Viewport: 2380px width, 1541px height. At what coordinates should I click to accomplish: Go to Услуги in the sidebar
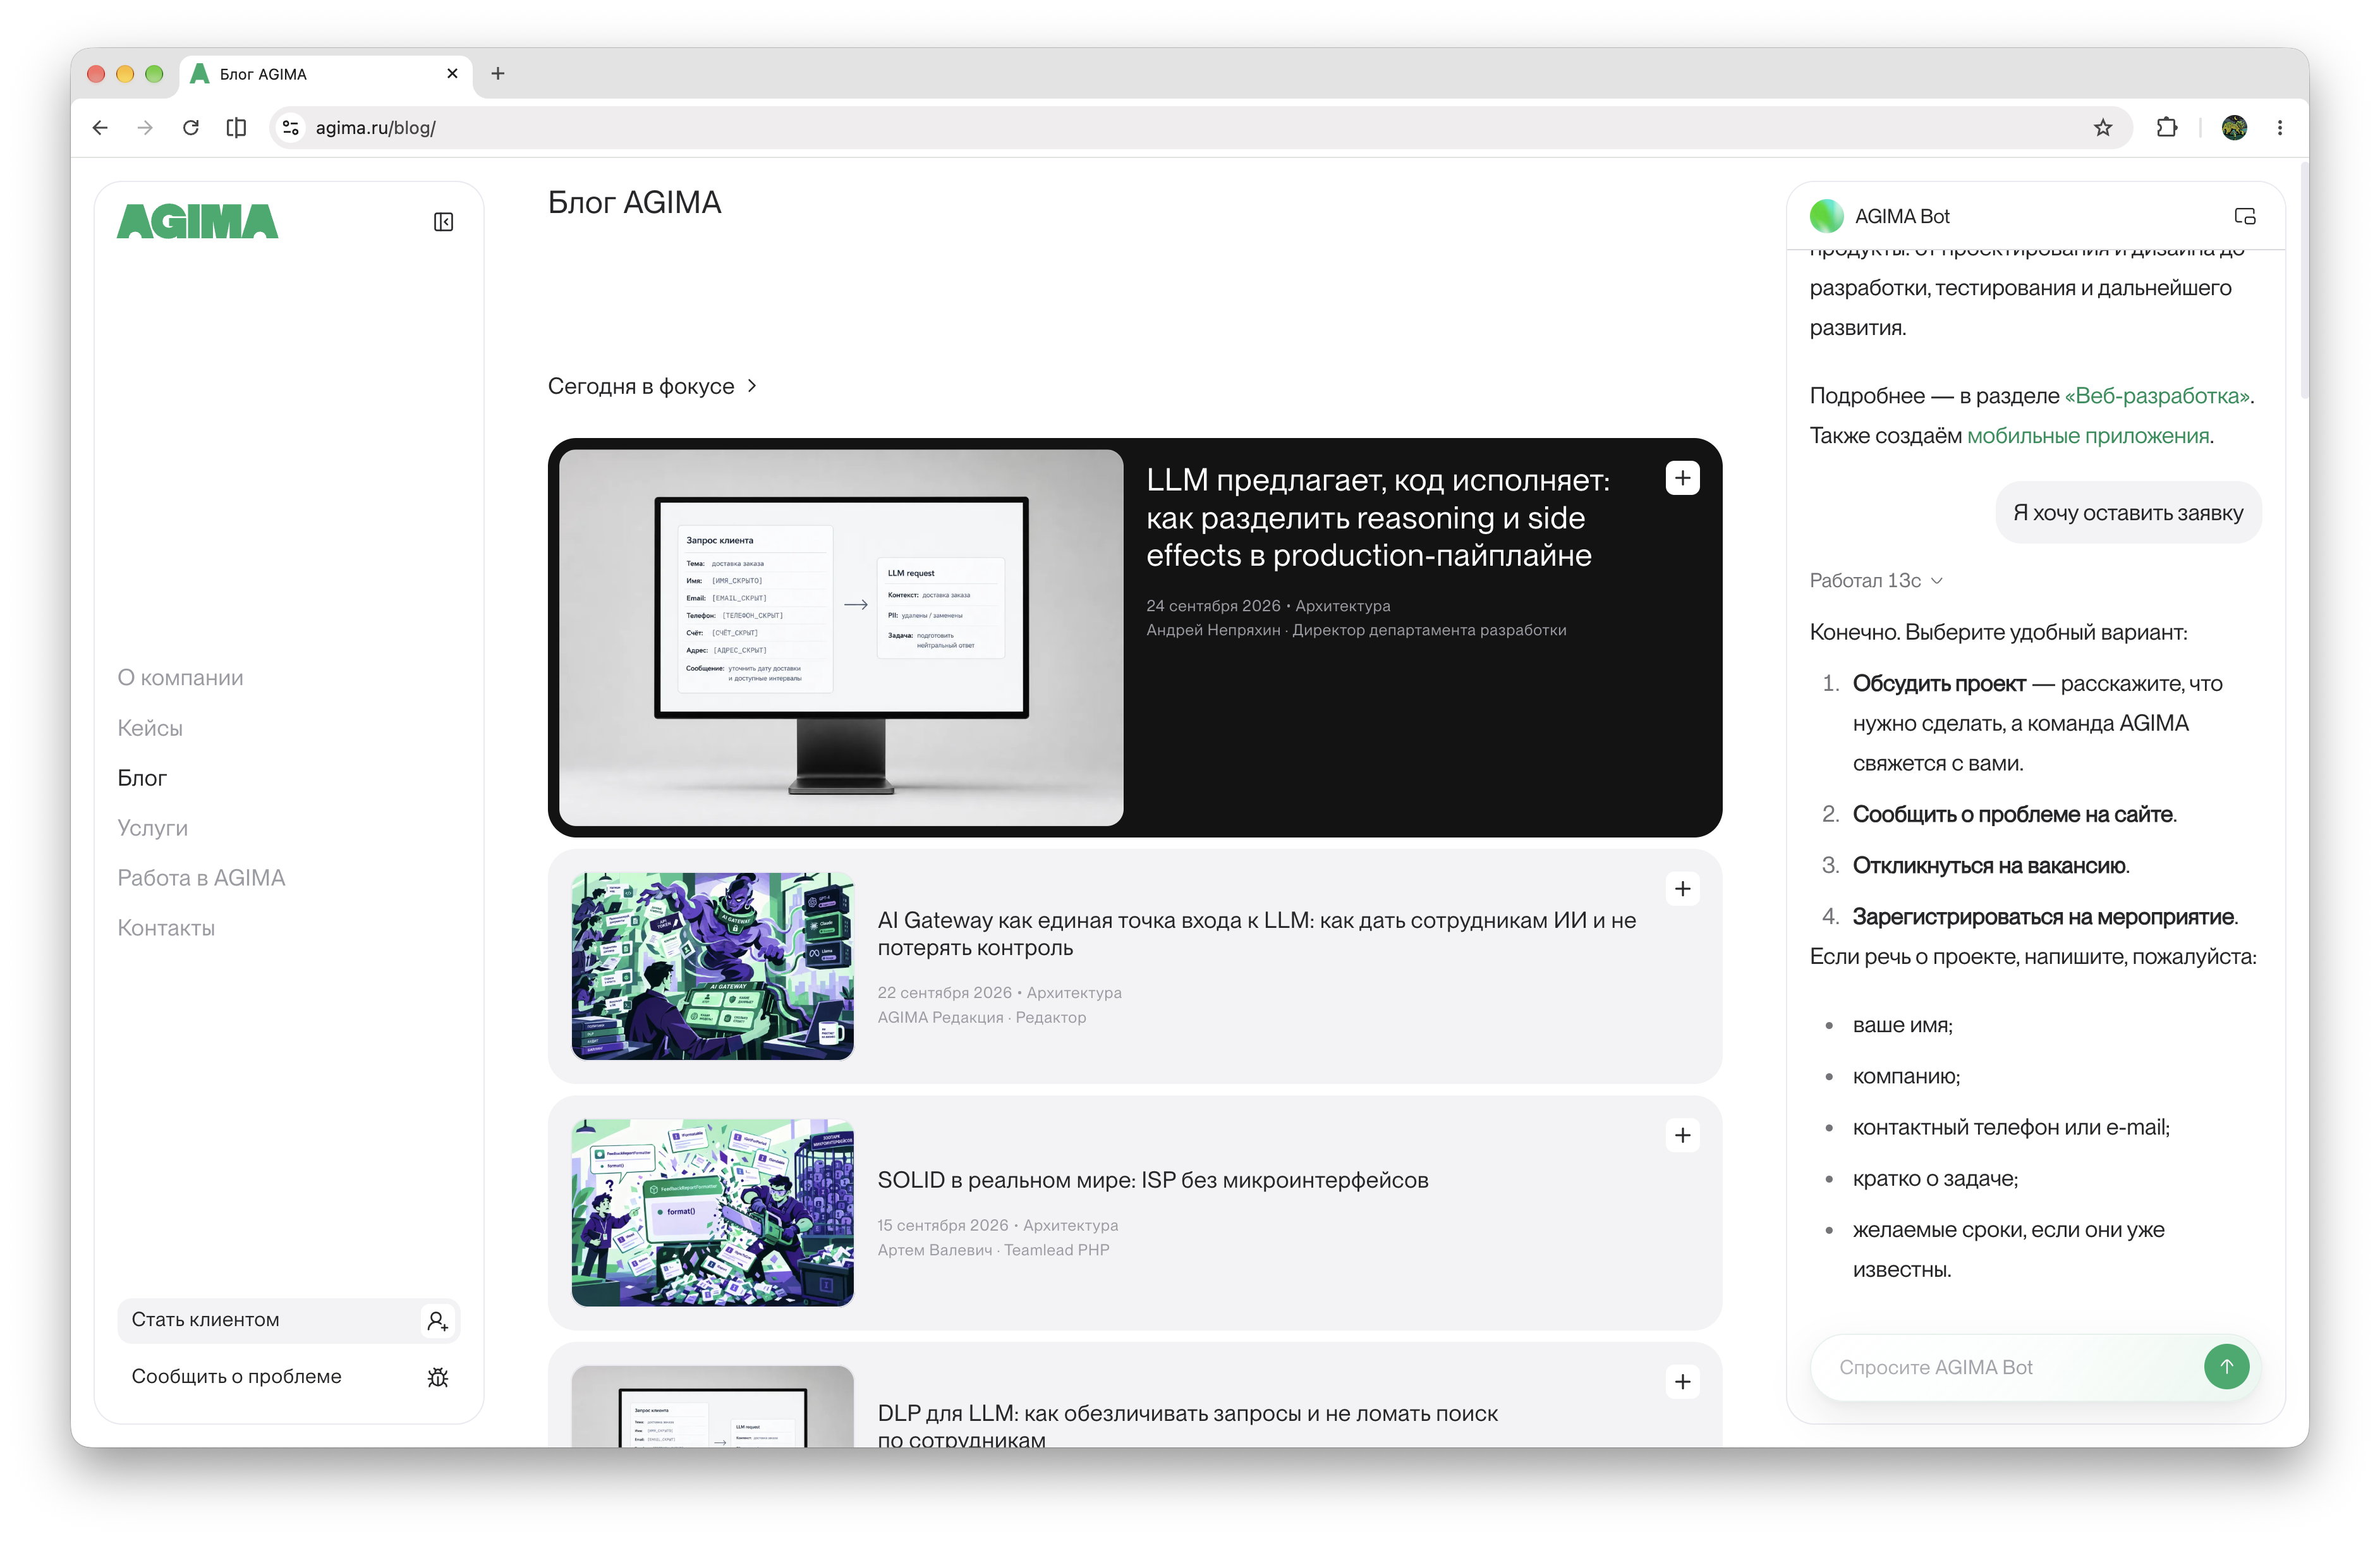point(152,828)
